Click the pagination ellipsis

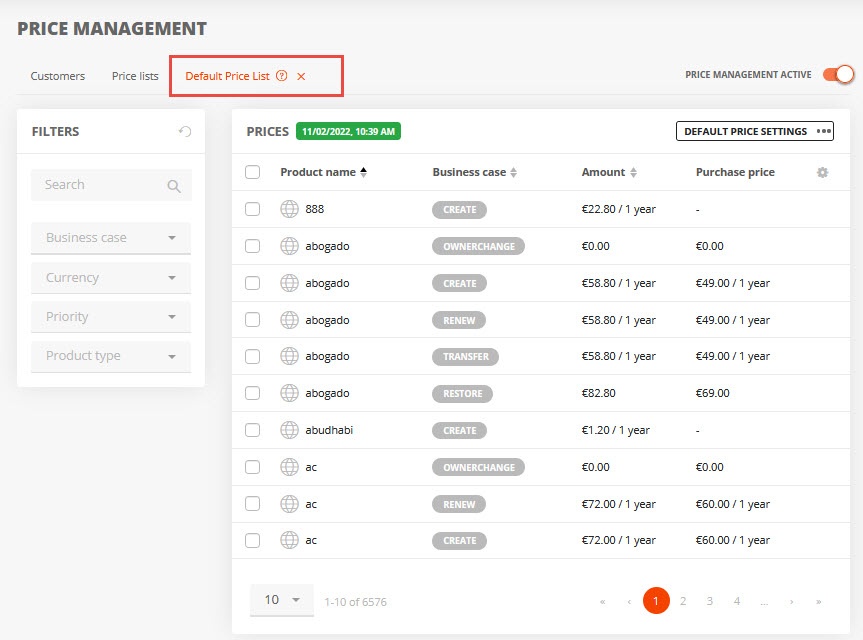coord(764,603)
